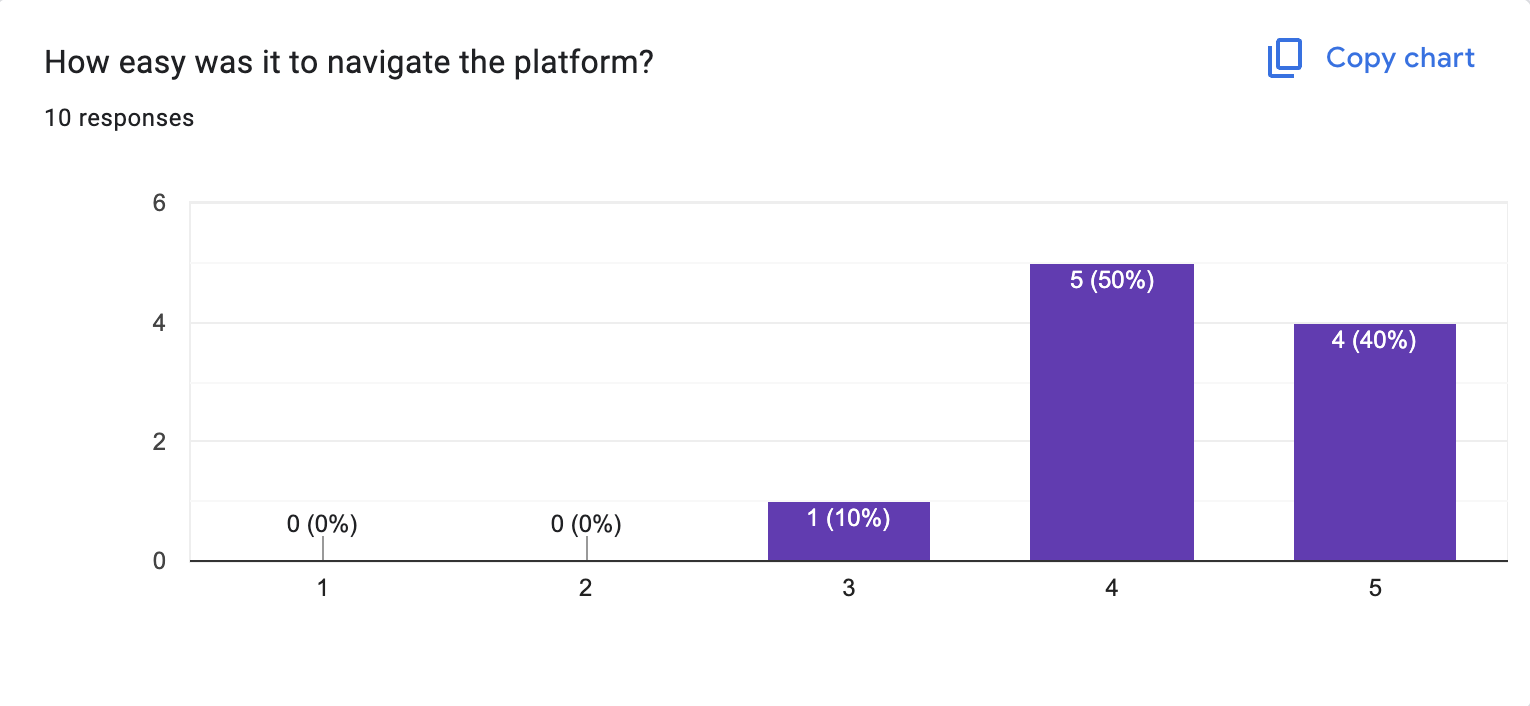The width and height of the screenshot is (1530, 706).
Task: Click y-axis value 6
Action: 158,203
